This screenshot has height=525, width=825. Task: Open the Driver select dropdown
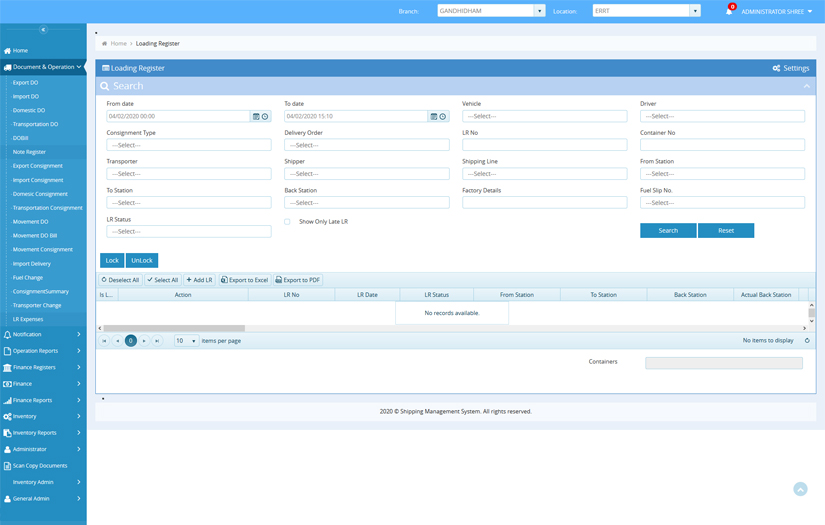(722, 116)
